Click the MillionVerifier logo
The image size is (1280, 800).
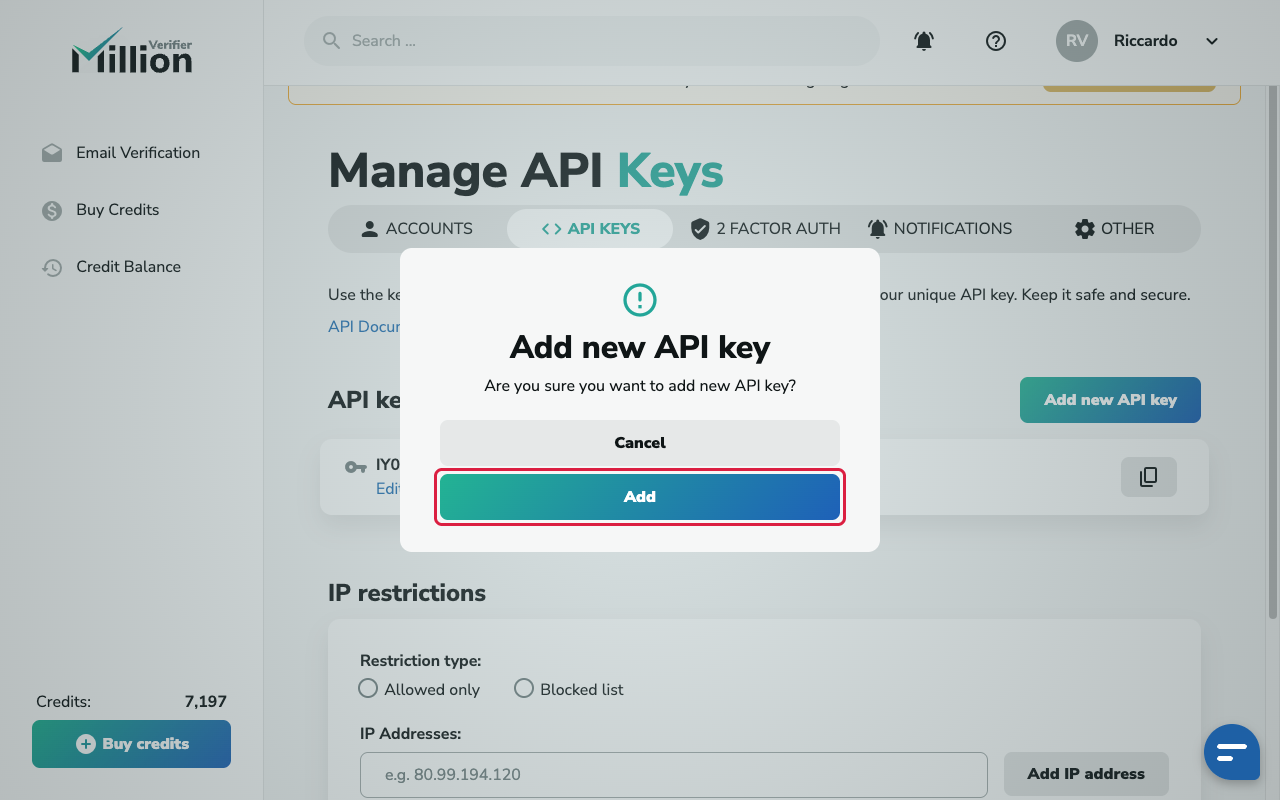click(132, 50)
